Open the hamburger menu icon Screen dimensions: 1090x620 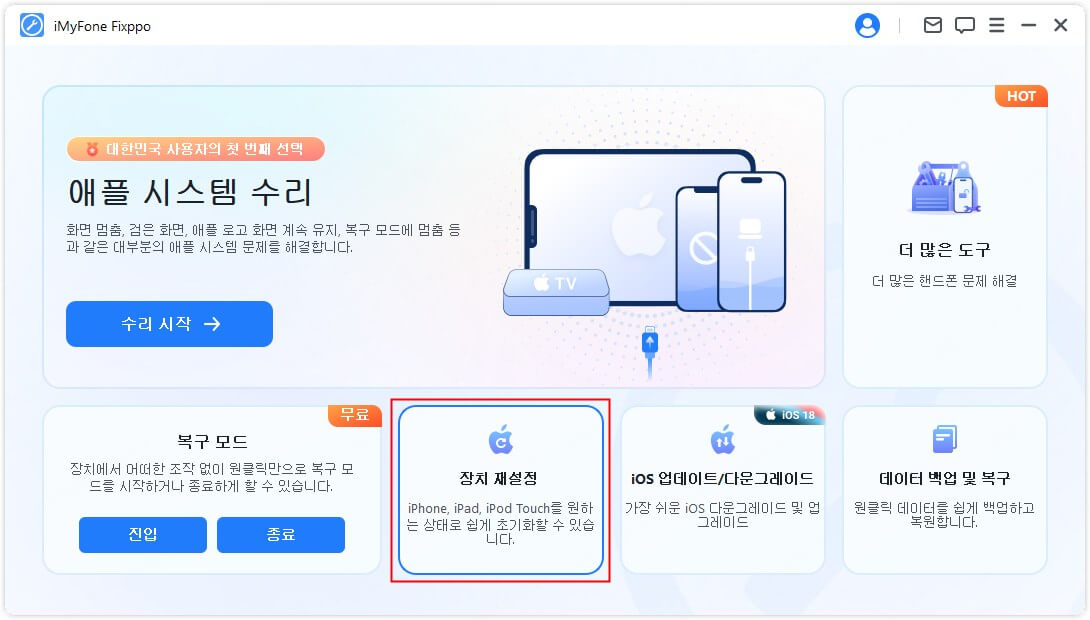pos(996,26)
